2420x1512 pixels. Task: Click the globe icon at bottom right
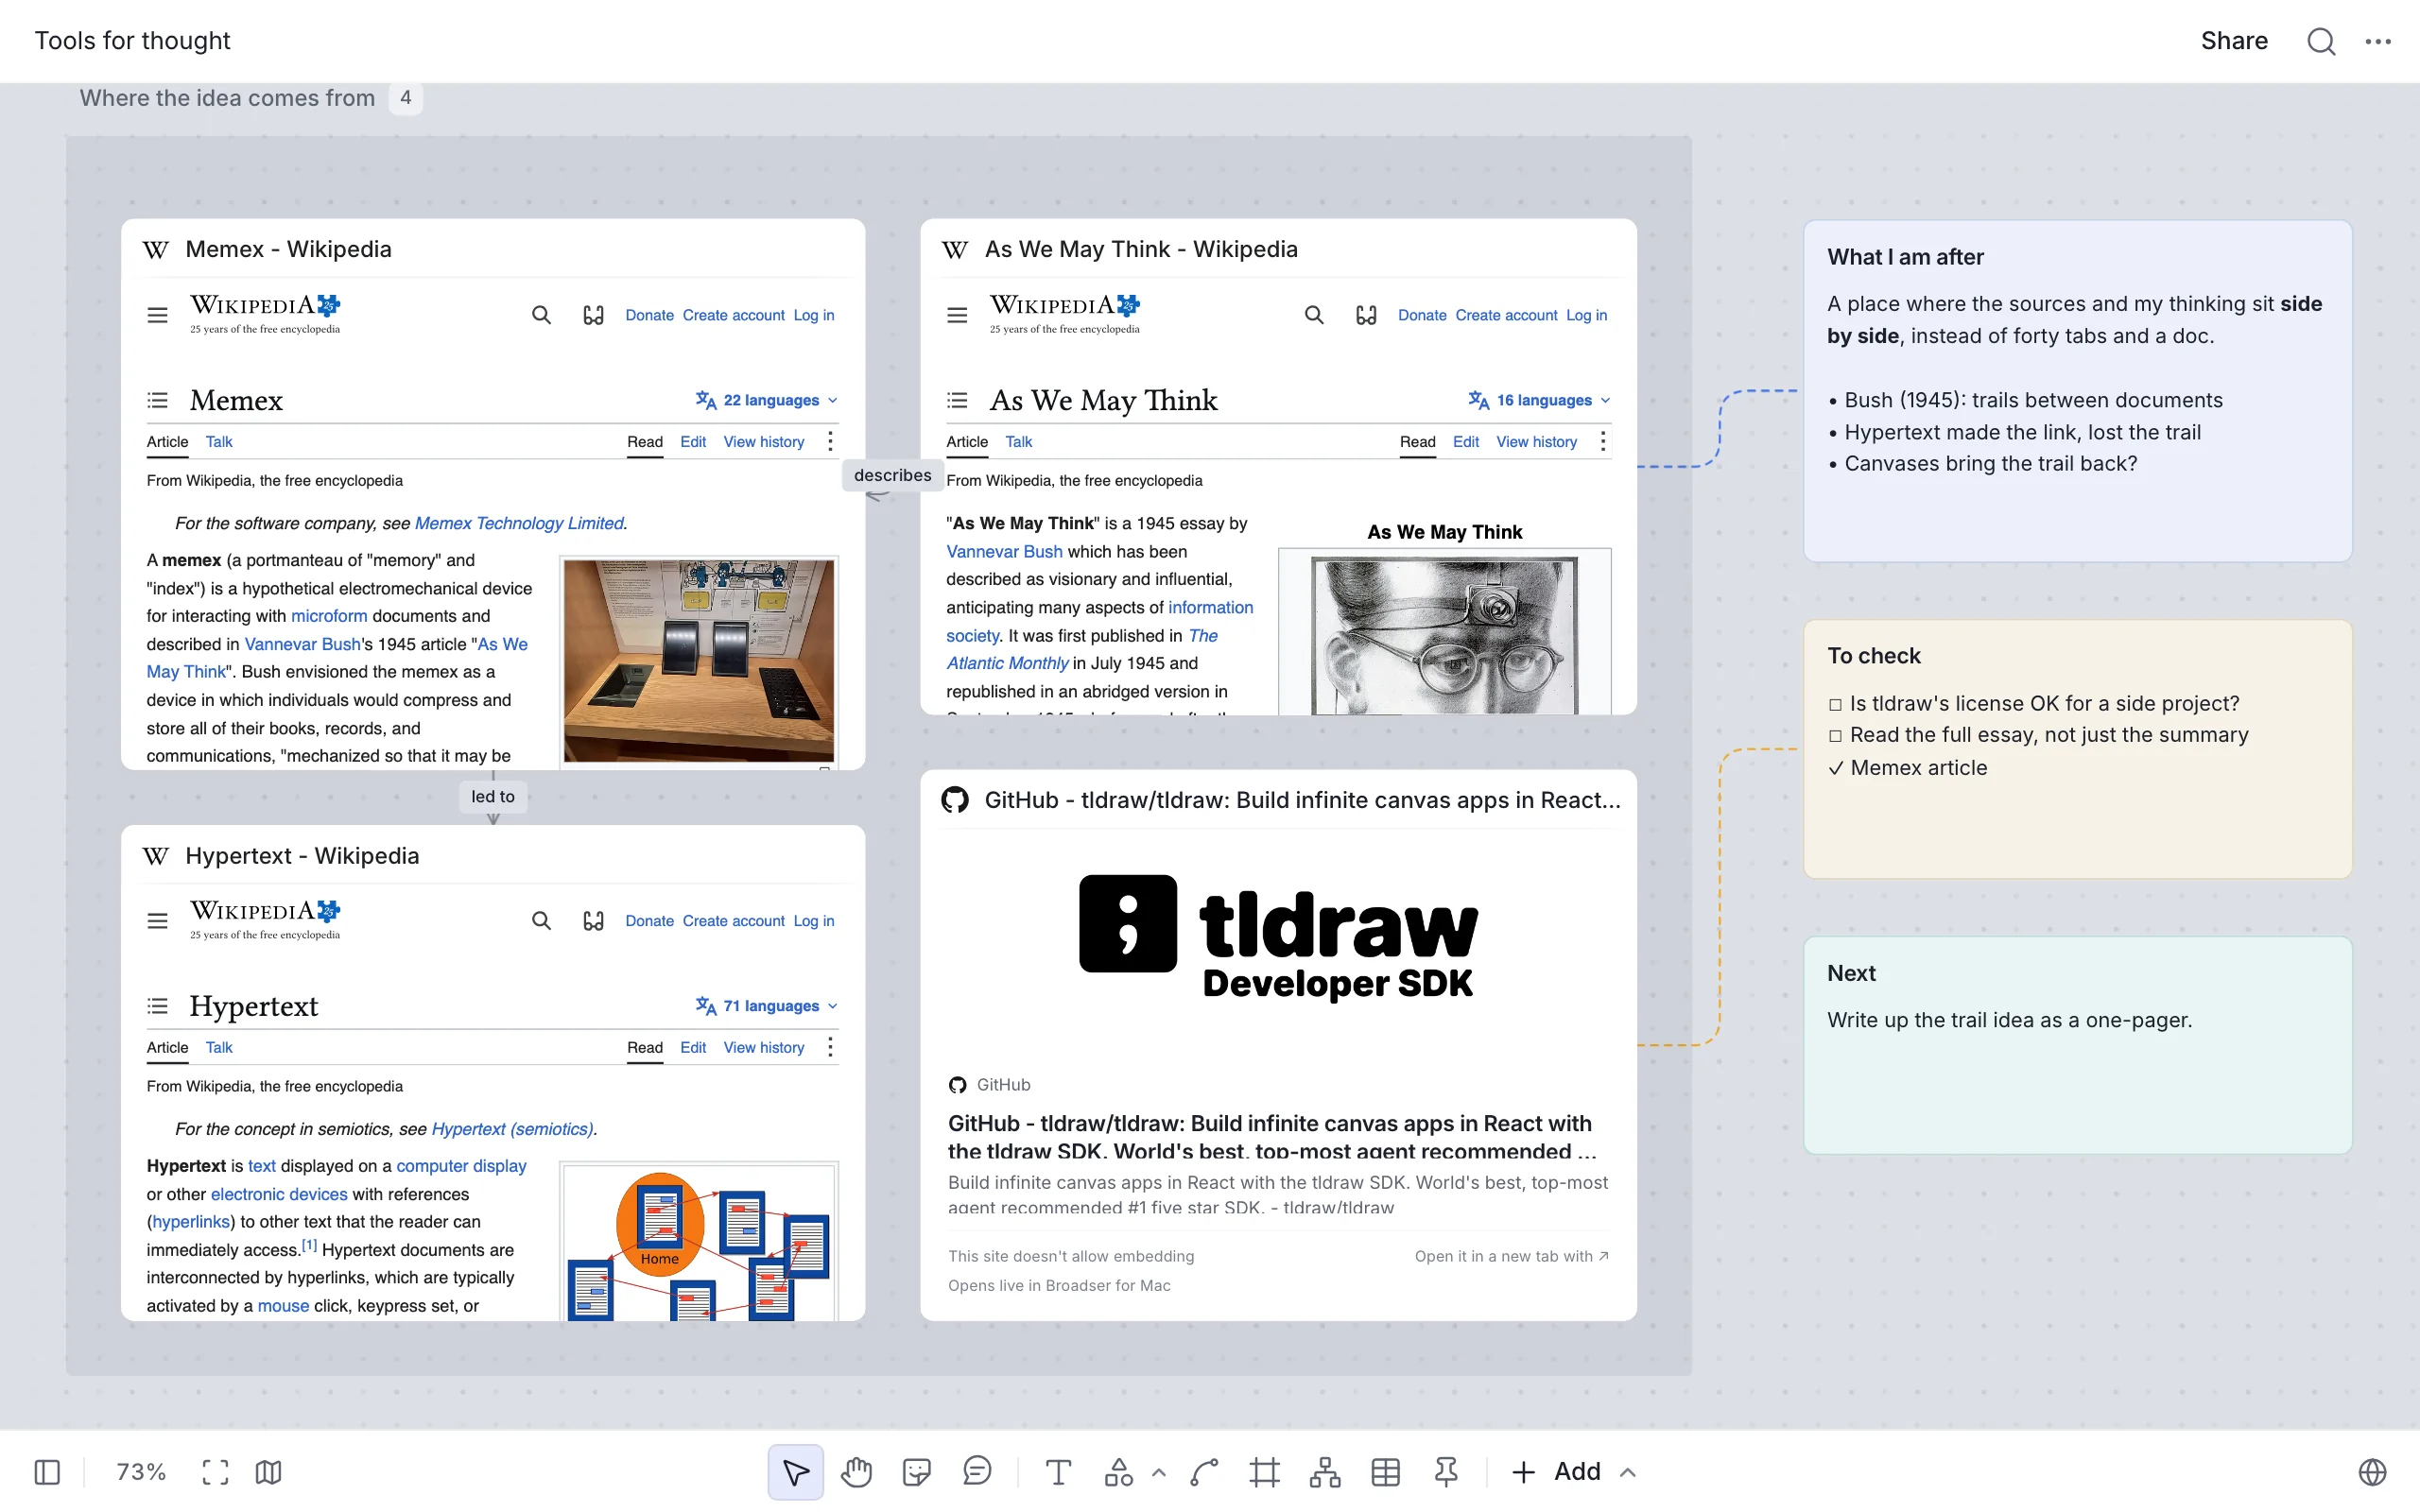(2372, 1472)
